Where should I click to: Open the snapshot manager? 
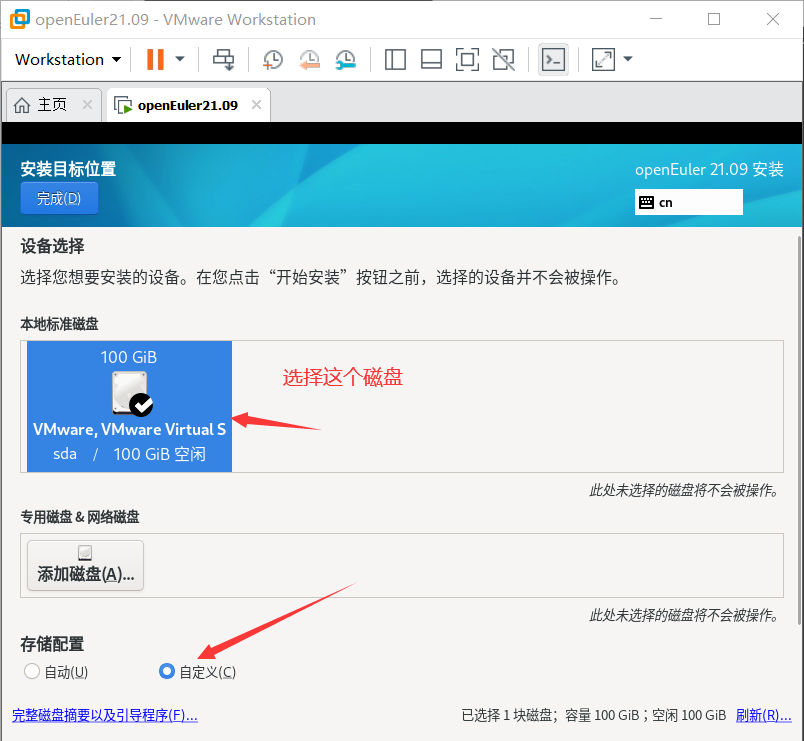pos(346,59)
